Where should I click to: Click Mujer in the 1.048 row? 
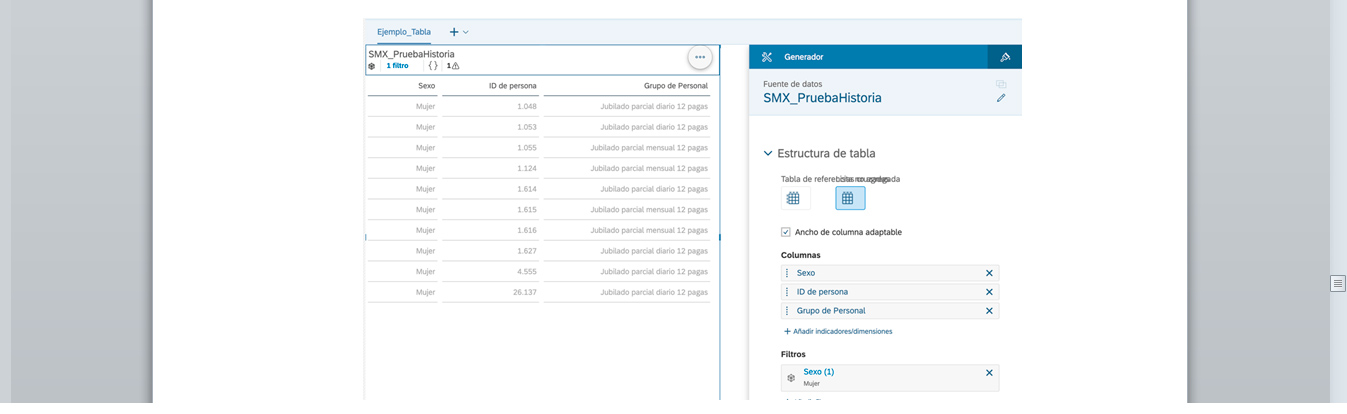point(426,106)
